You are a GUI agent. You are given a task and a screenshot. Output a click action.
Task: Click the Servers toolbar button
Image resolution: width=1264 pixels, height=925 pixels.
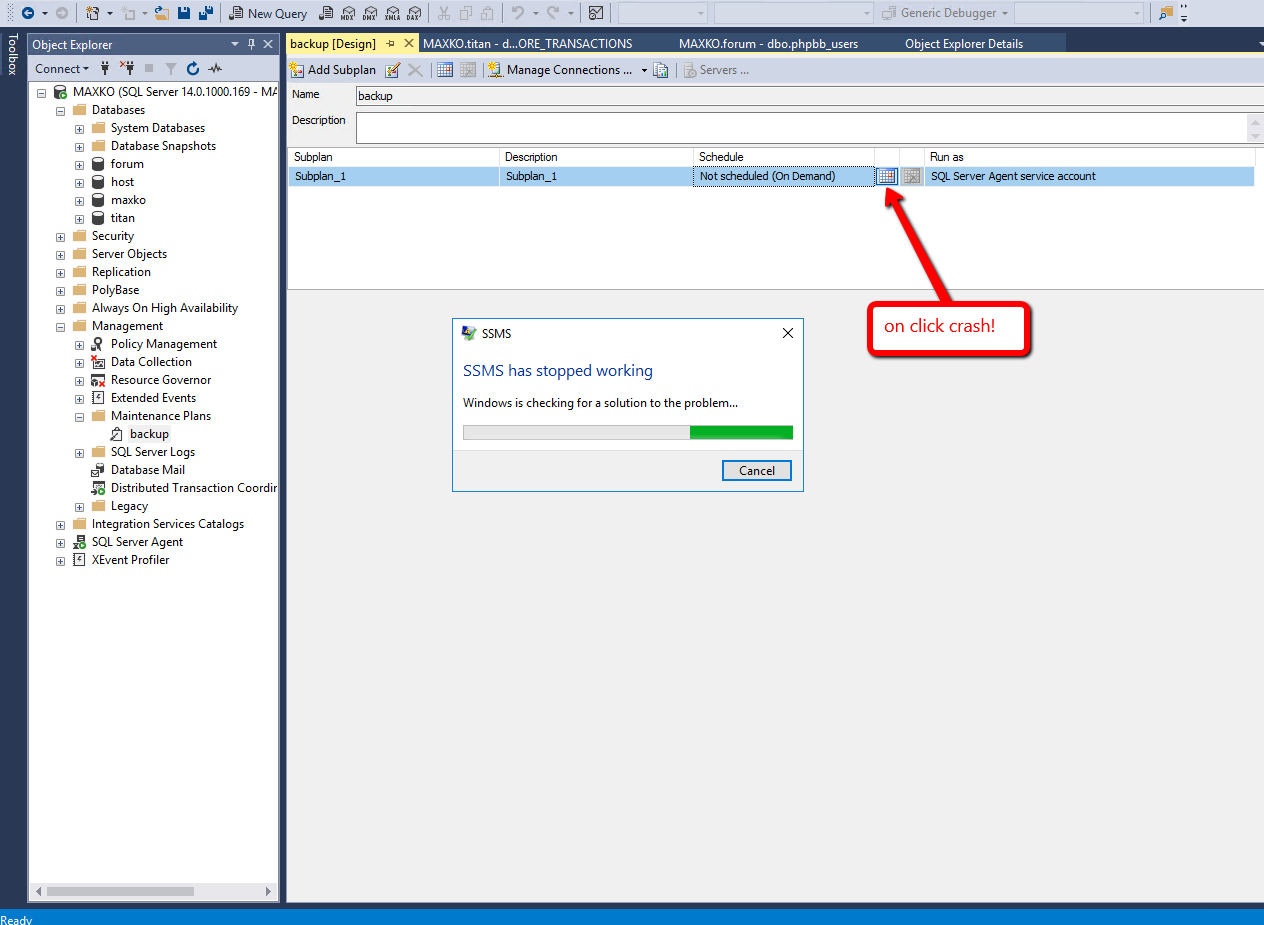coord(716,70)
